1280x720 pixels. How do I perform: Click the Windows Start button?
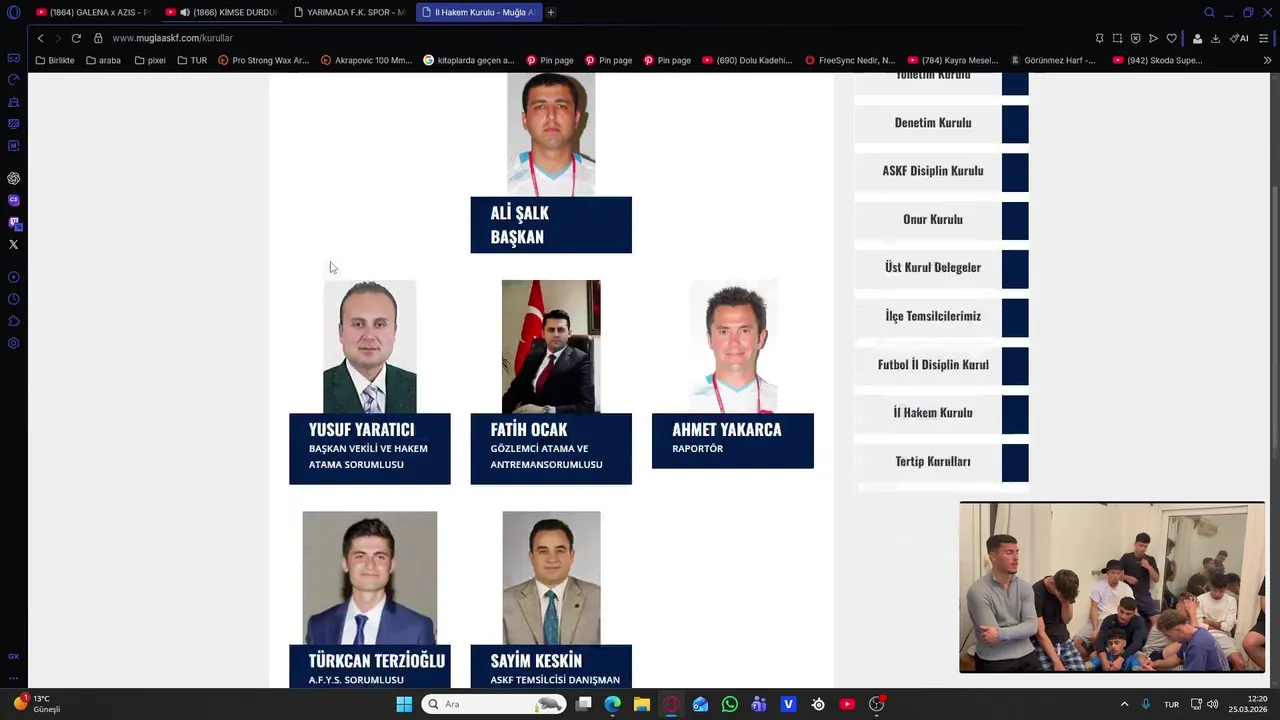[x=404, y=704]
